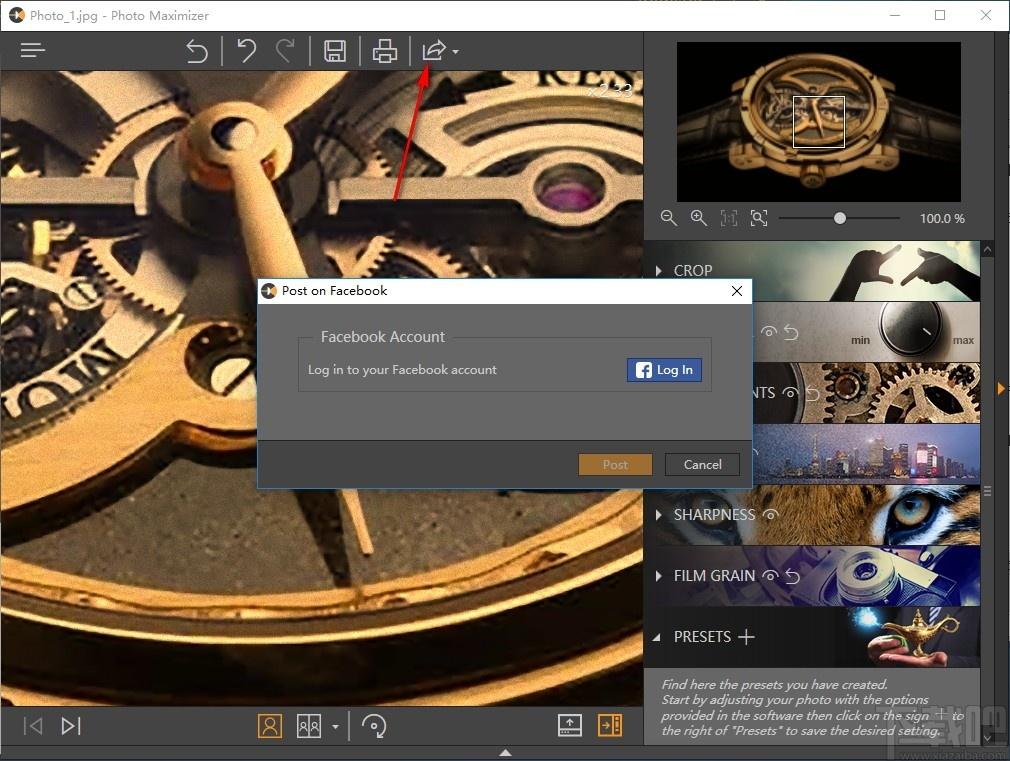The image size is (1010, 761).
Task: Select single image view mode
Action: click(270, 726)
